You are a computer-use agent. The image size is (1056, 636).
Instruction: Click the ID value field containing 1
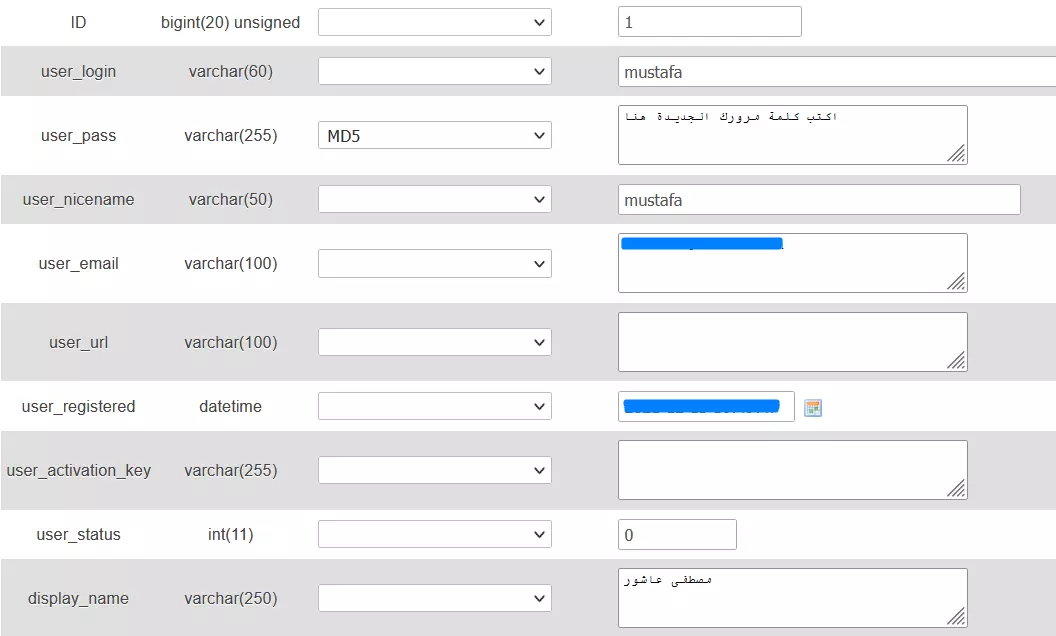click(710, 22)
